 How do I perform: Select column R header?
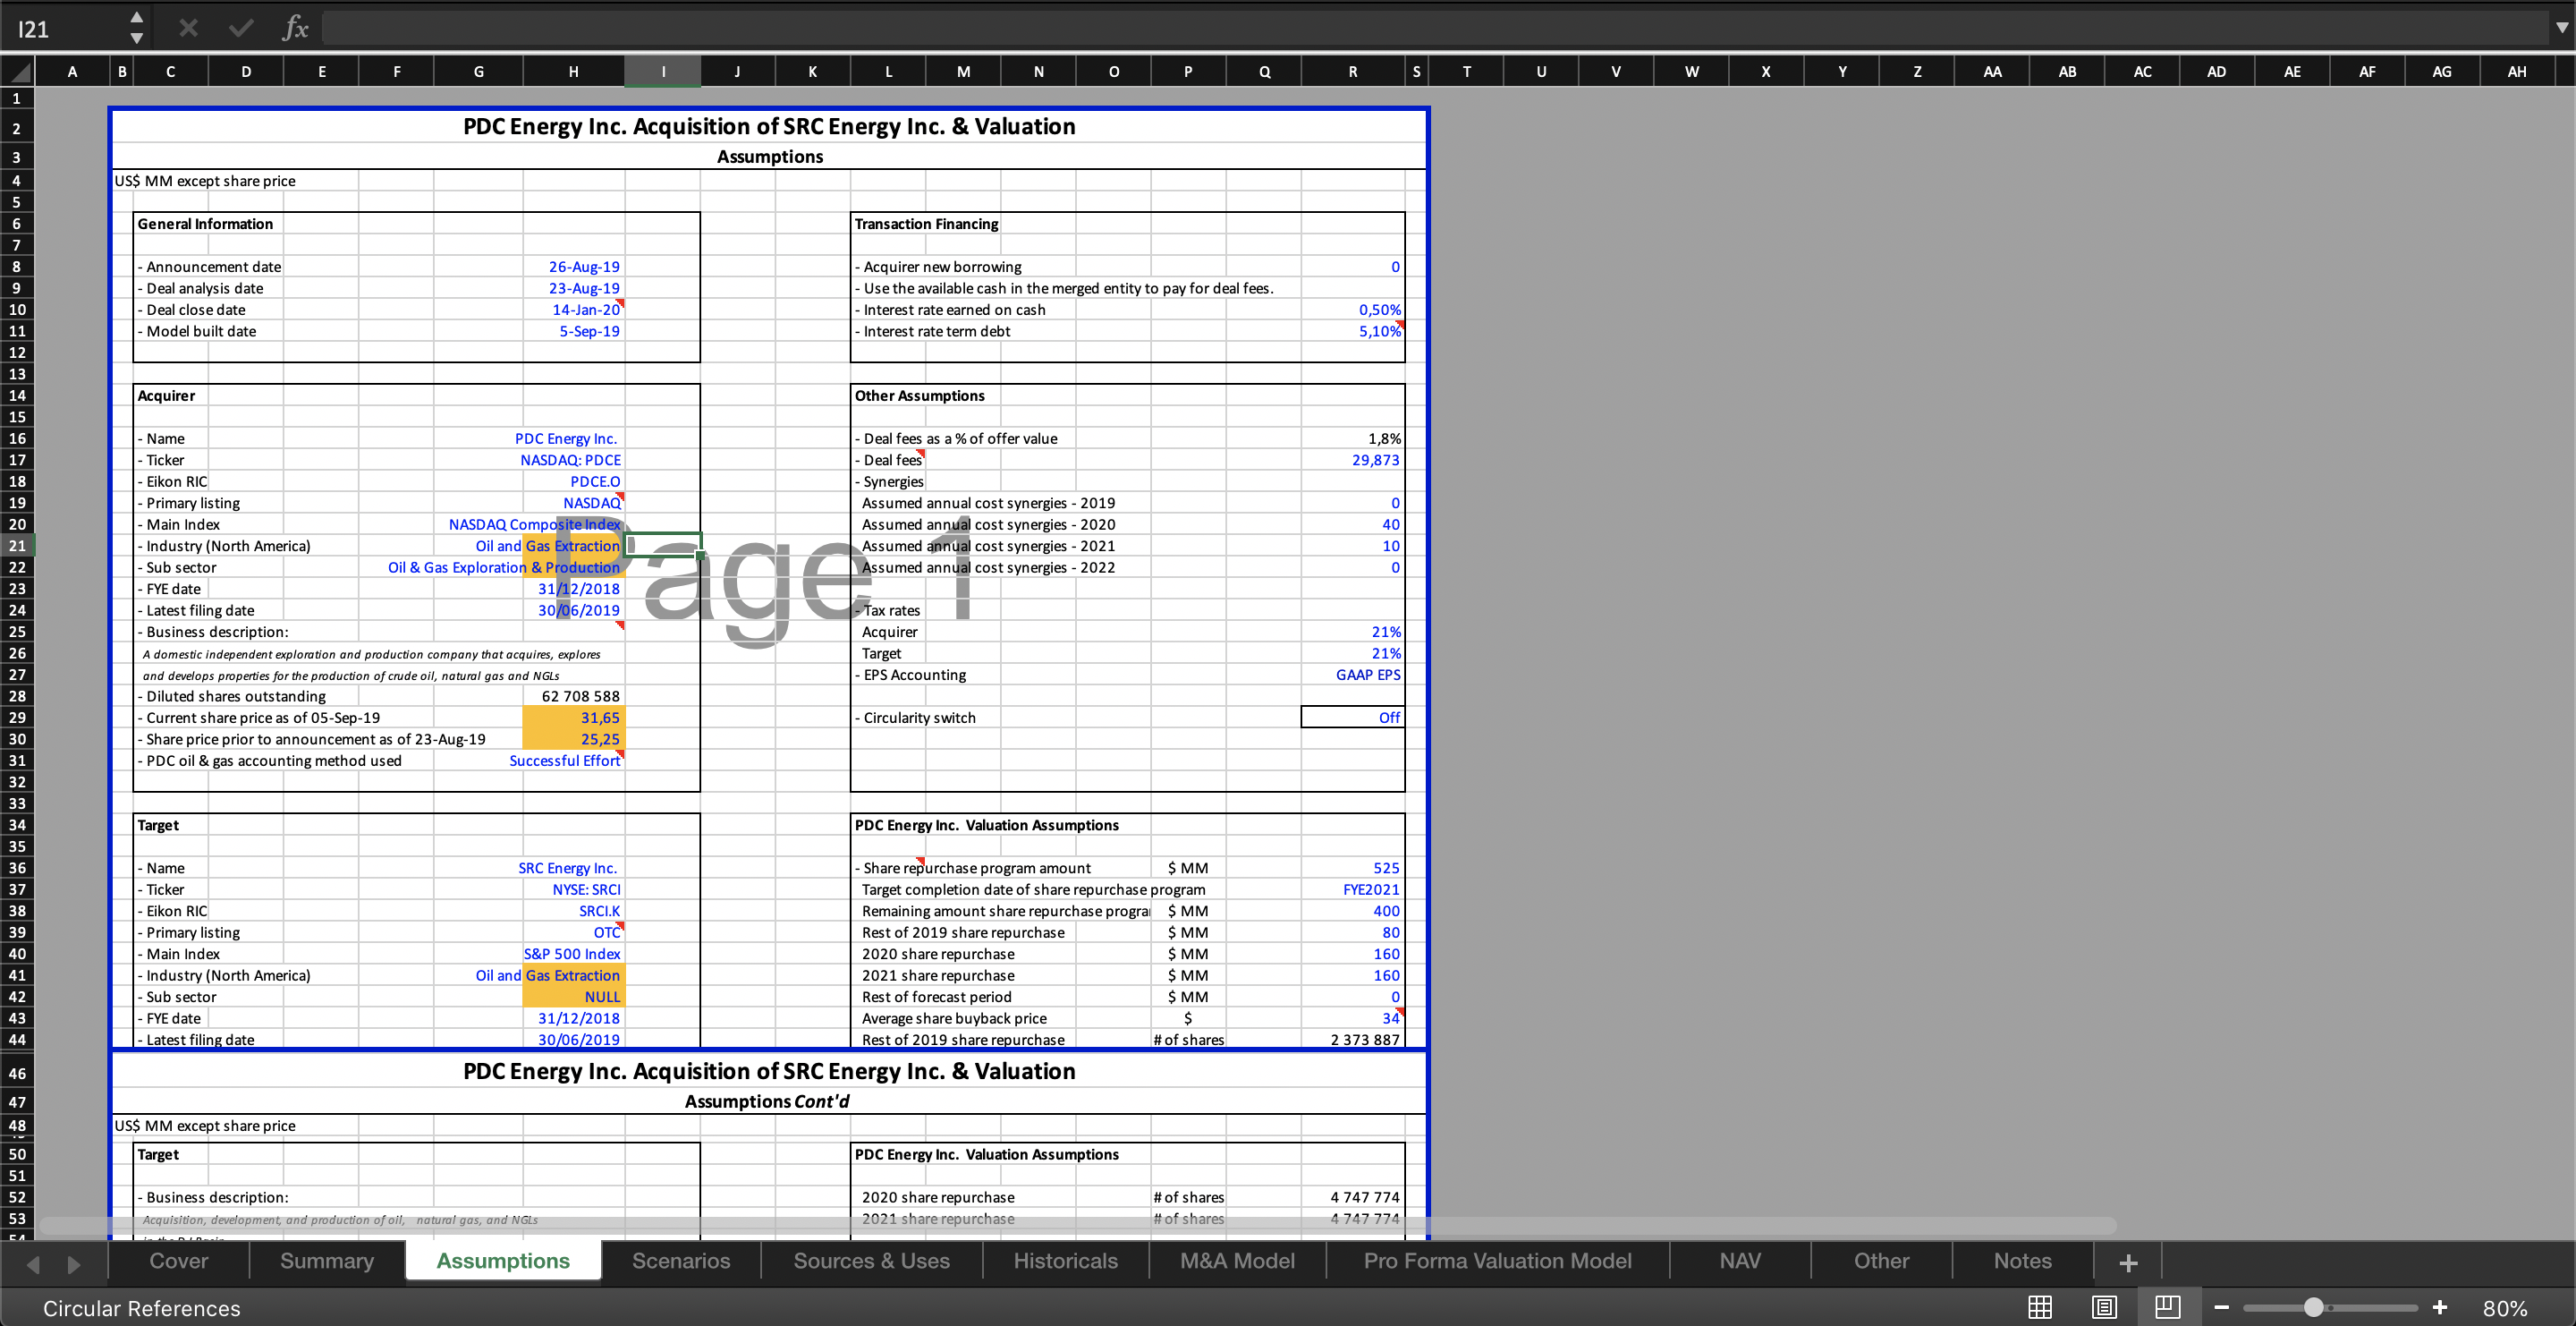[1353, 71]
